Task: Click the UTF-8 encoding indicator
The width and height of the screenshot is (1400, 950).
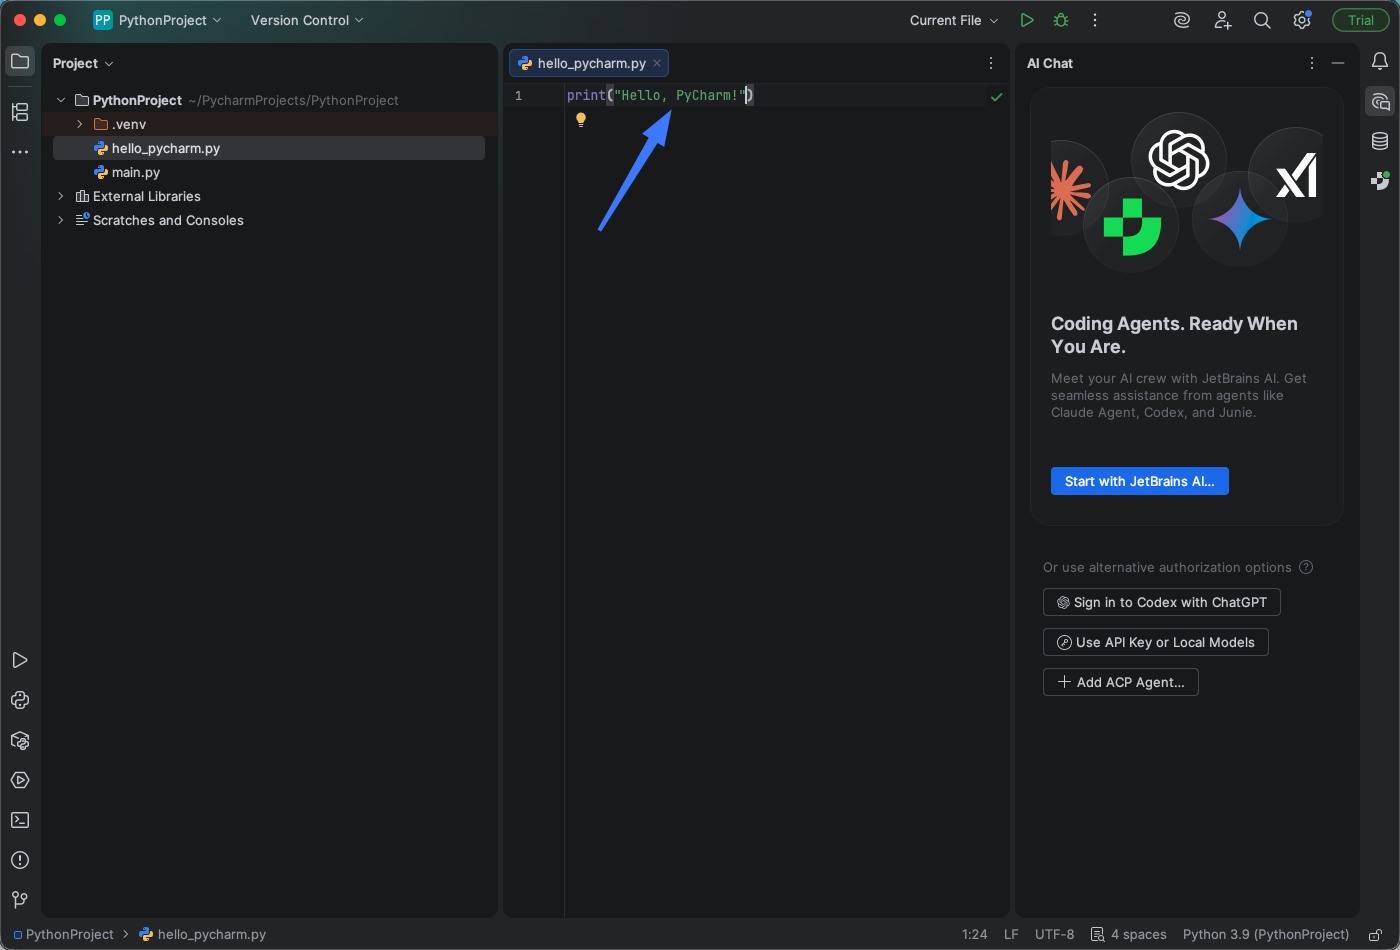Action: point(1054,934)
